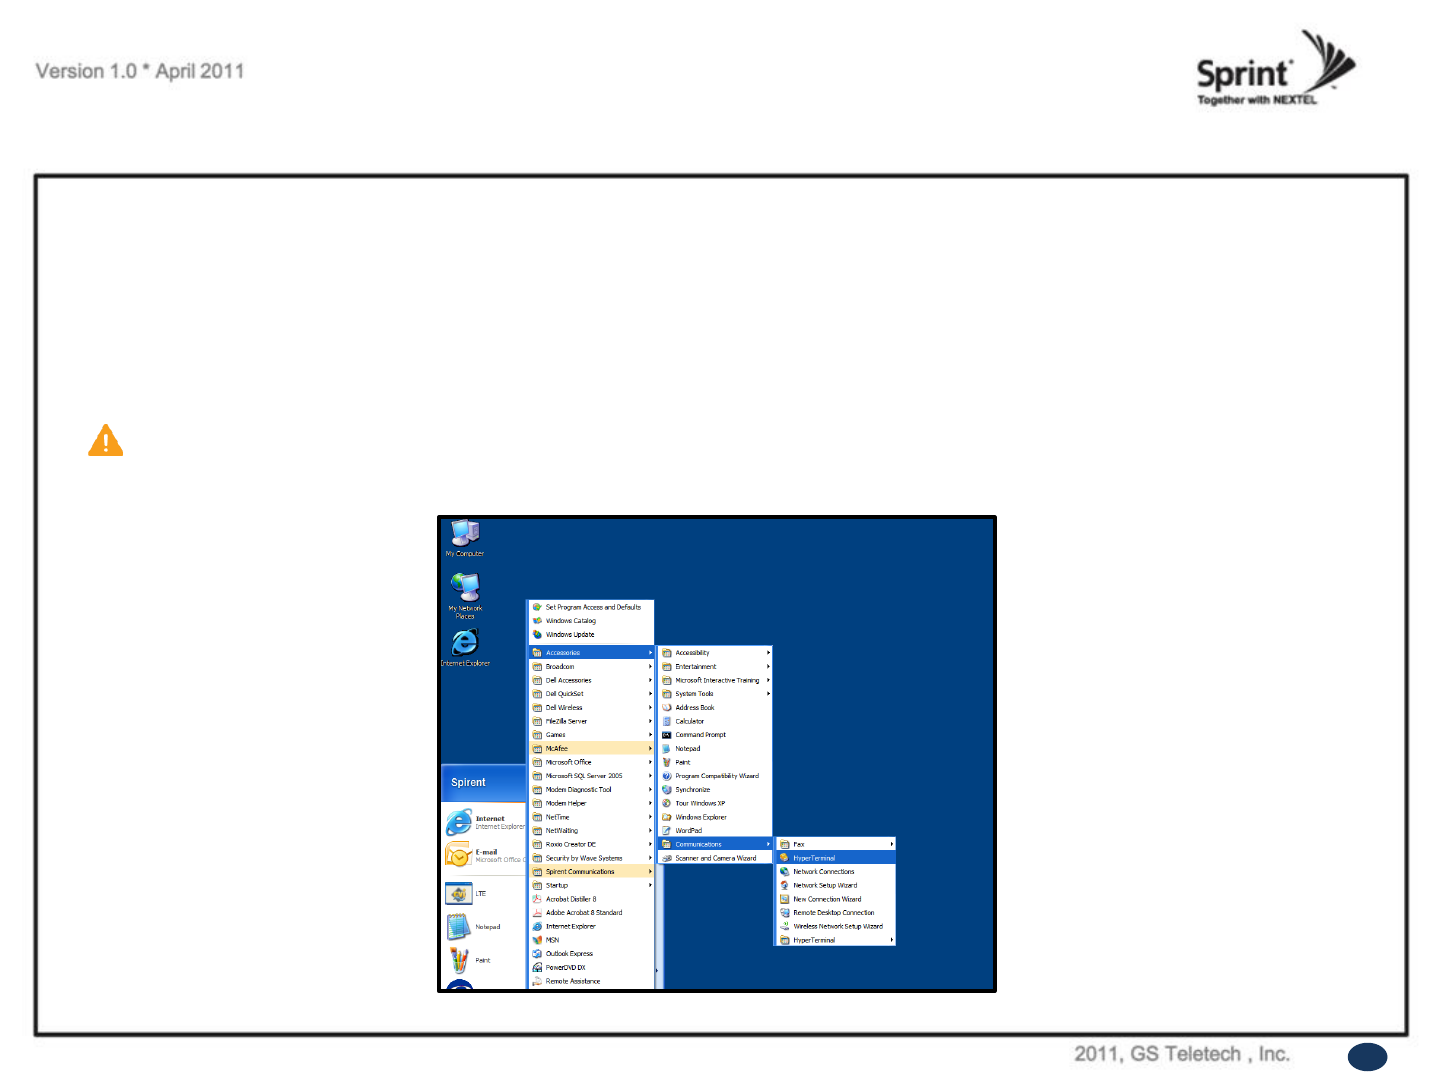Open Address Book from Accessories
The height and width of the screenshot is (1080, 1440).
pyautogui.click(x=716, y=708)
